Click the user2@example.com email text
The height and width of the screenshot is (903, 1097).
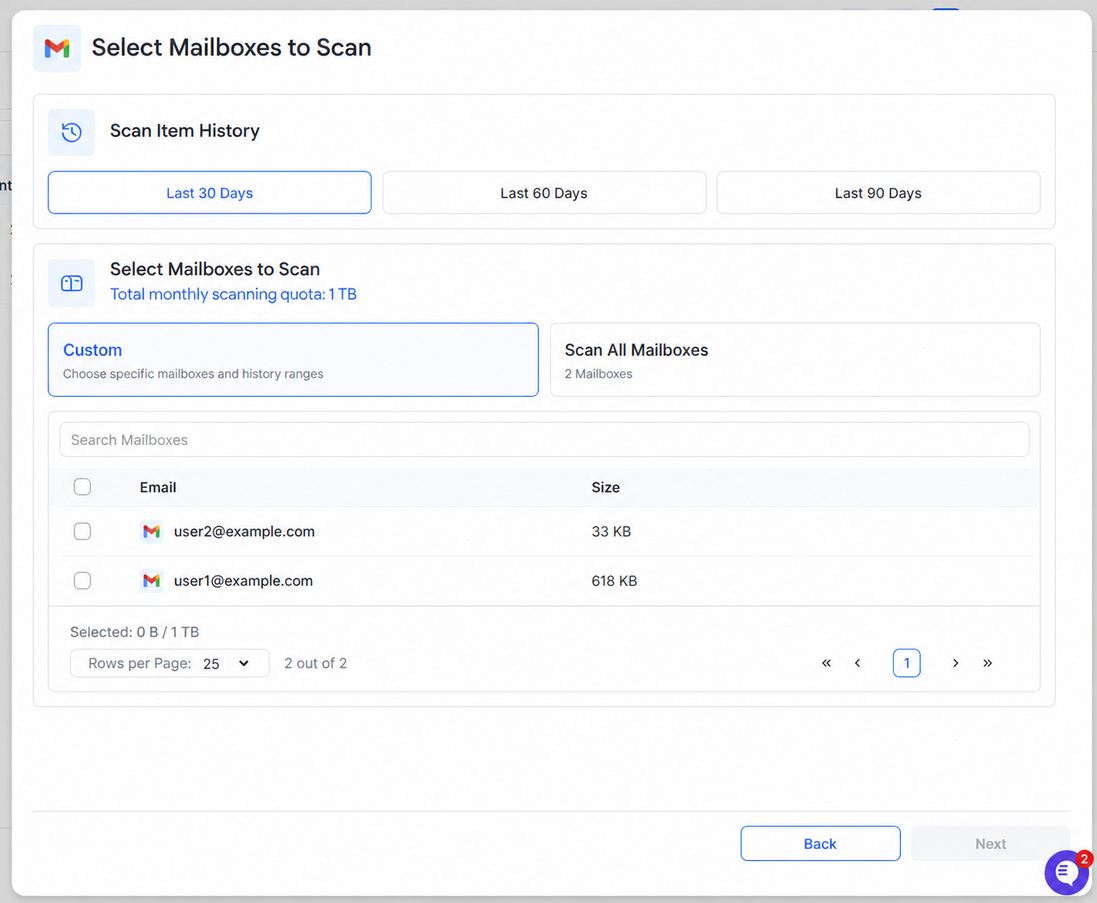point(244,532)
